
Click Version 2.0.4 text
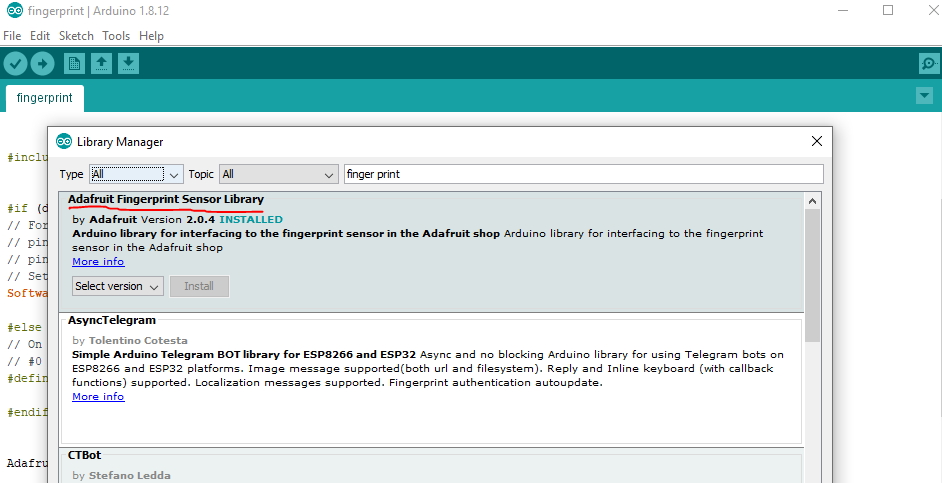click(x=177, y=219)
